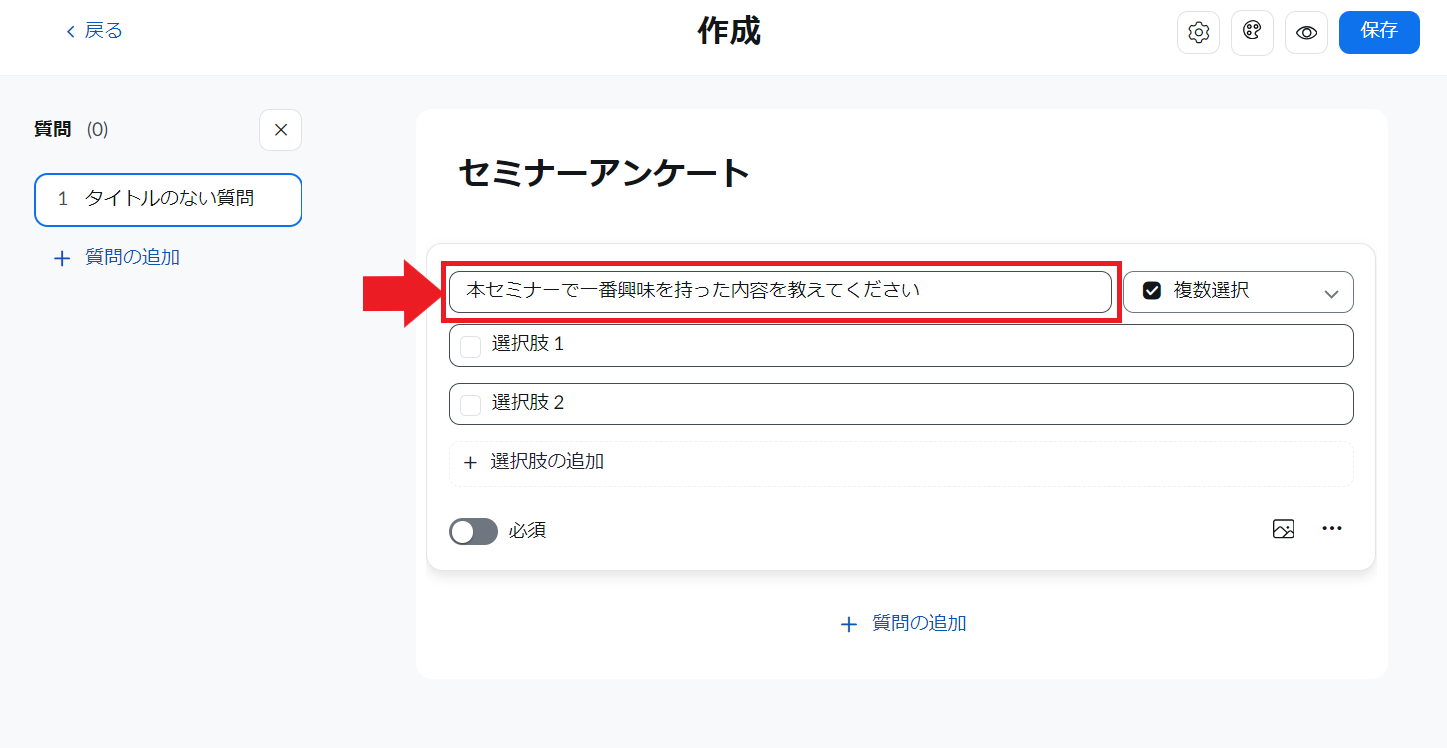Click the 選択肢 1 option text field

[x=901, y=346]
